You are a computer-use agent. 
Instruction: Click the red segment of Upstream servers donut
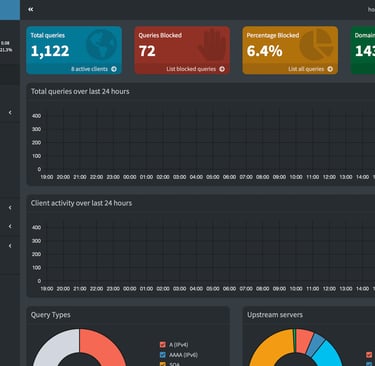pyautogui.click(x=304, y=340)
